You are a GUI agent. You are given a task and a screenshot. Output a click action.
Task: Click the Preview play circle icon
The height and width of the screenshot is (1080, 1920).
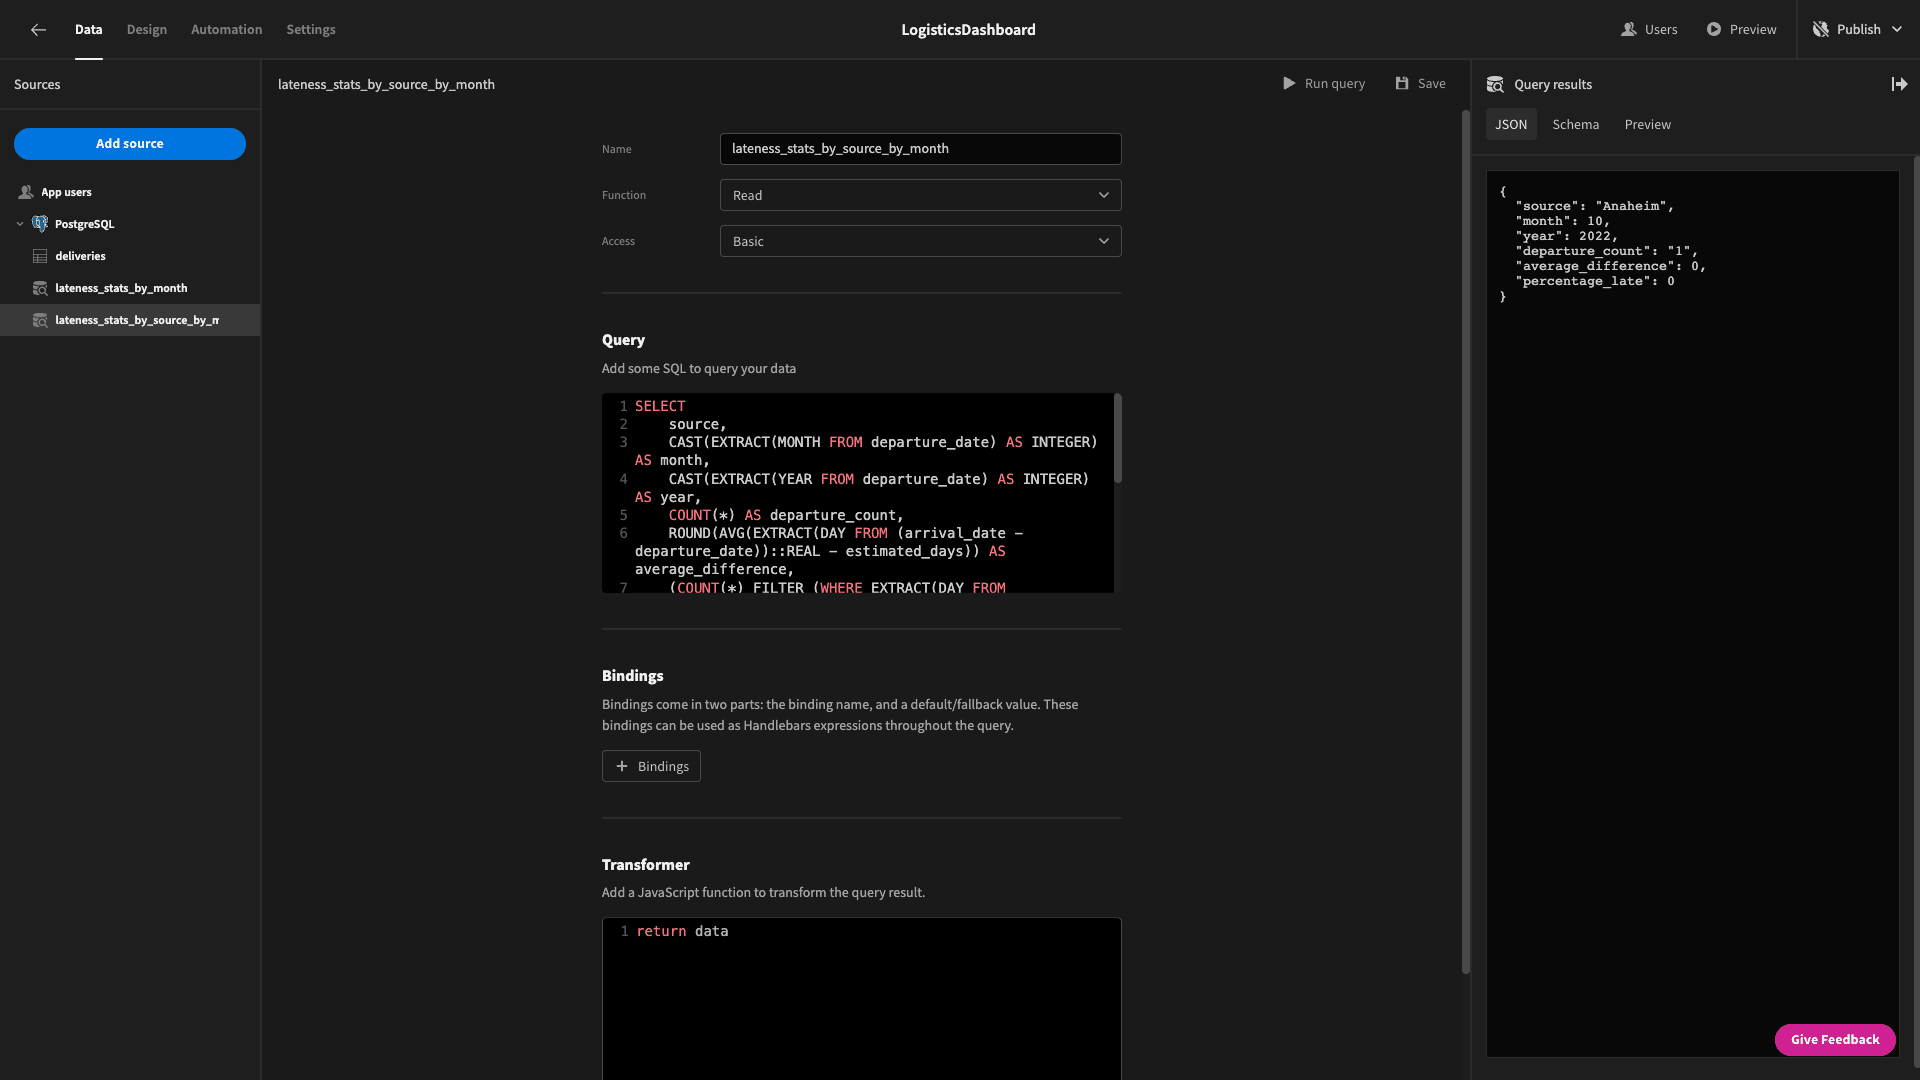coord(1714,30)
